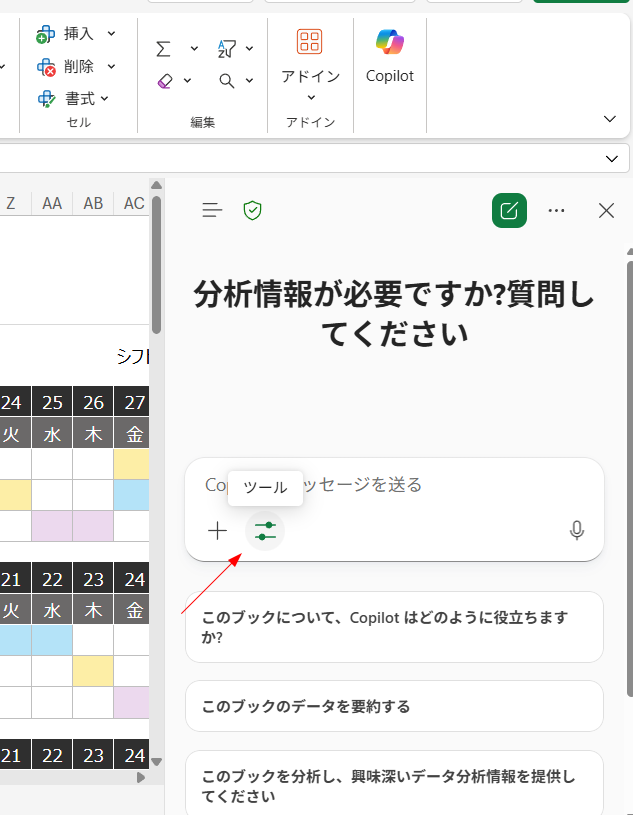Screen dimensions: 633x815
Task: Expand the 挿入 (Insert) cells dropdown
Action: pos(111,34)
